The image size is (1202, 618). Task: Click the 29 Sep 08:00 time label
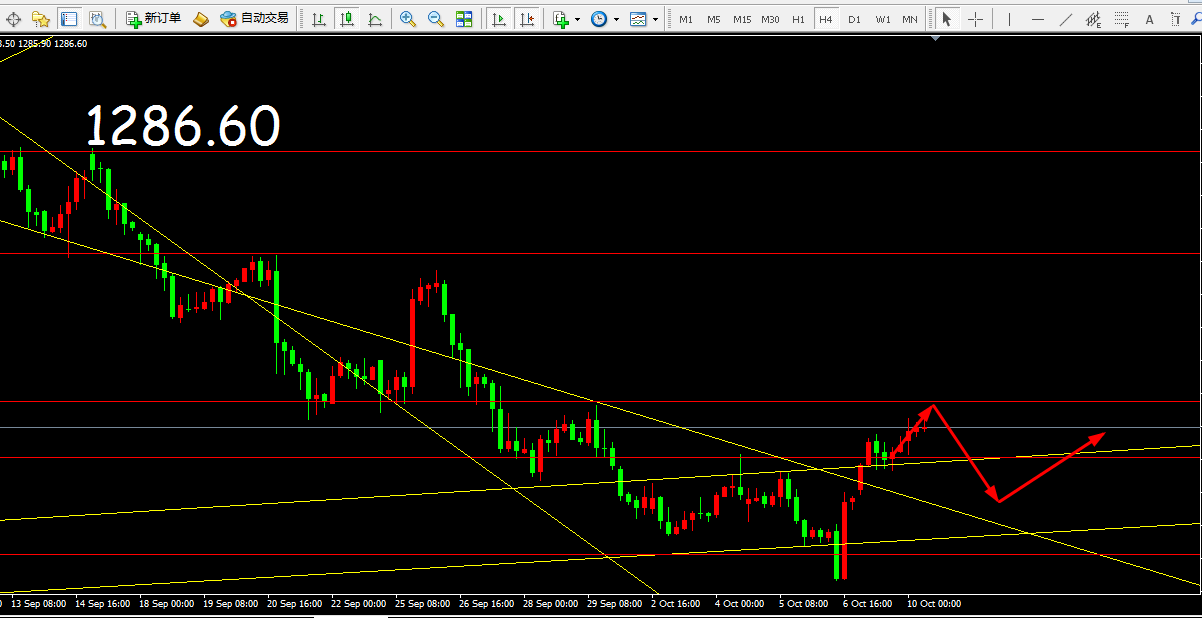[x=615, y=604]
